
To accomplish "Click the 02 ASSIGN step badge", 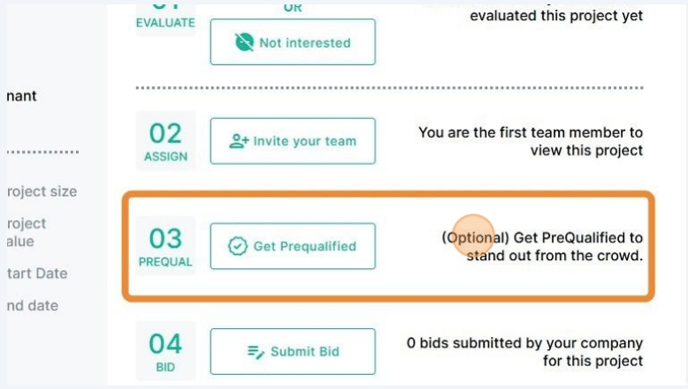I will click(165, 141).
